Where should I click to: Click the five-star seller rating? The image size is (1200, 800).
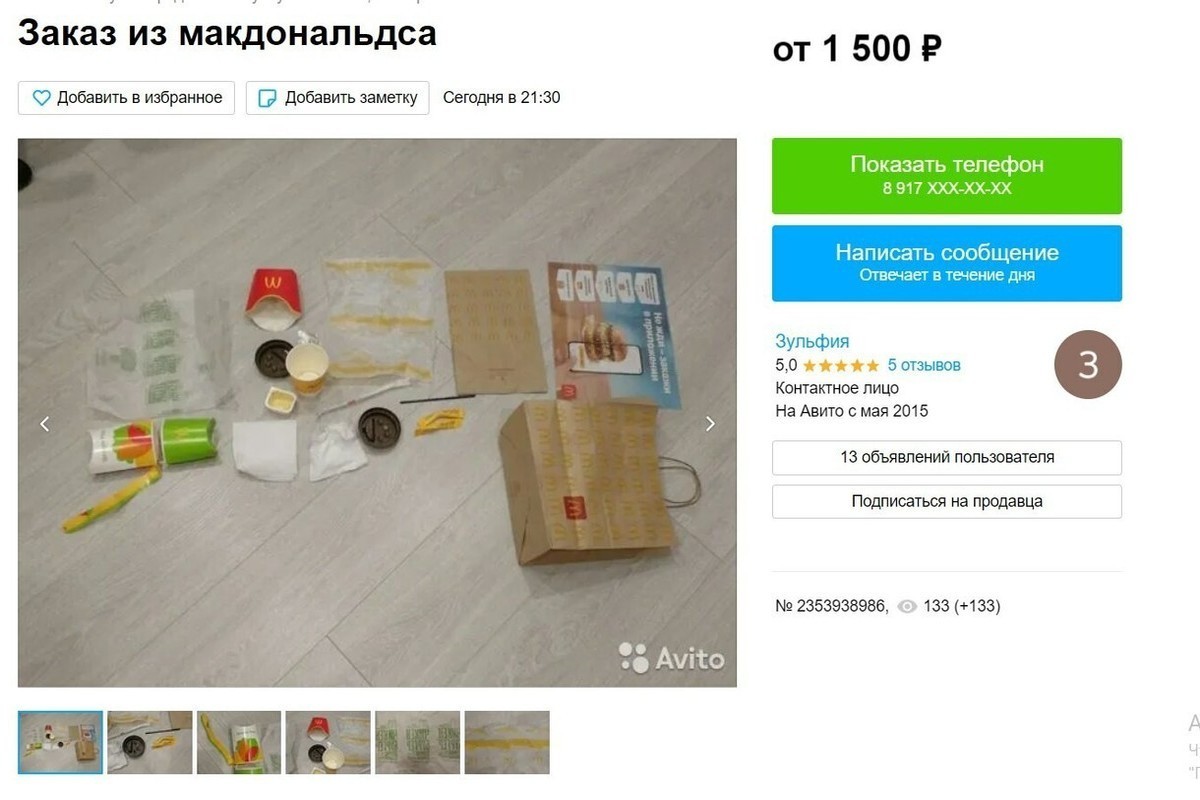pyautogui.click(x=841, y=365)
